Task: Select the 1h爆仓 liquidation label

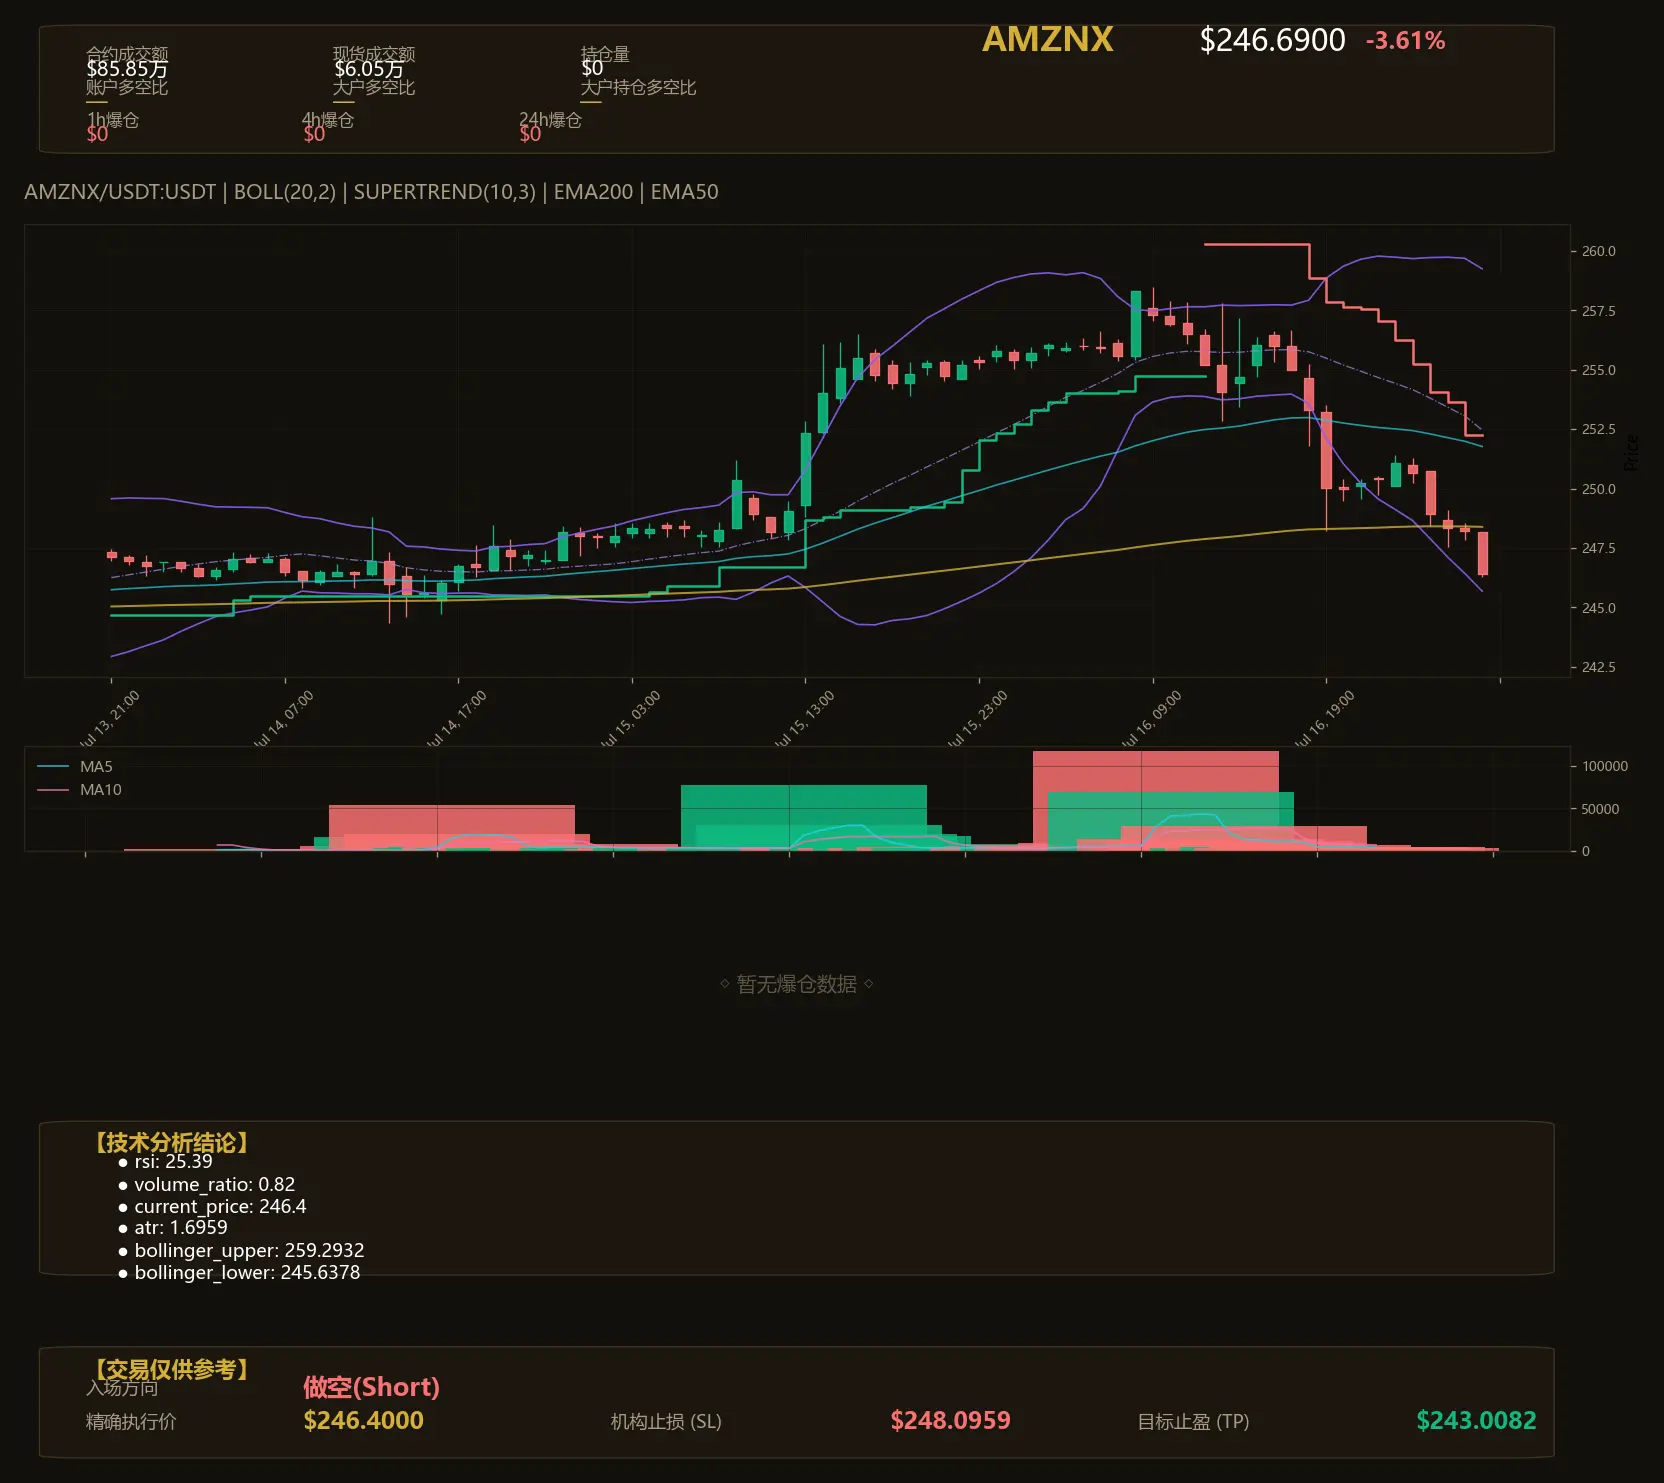Action: point(112,120)
